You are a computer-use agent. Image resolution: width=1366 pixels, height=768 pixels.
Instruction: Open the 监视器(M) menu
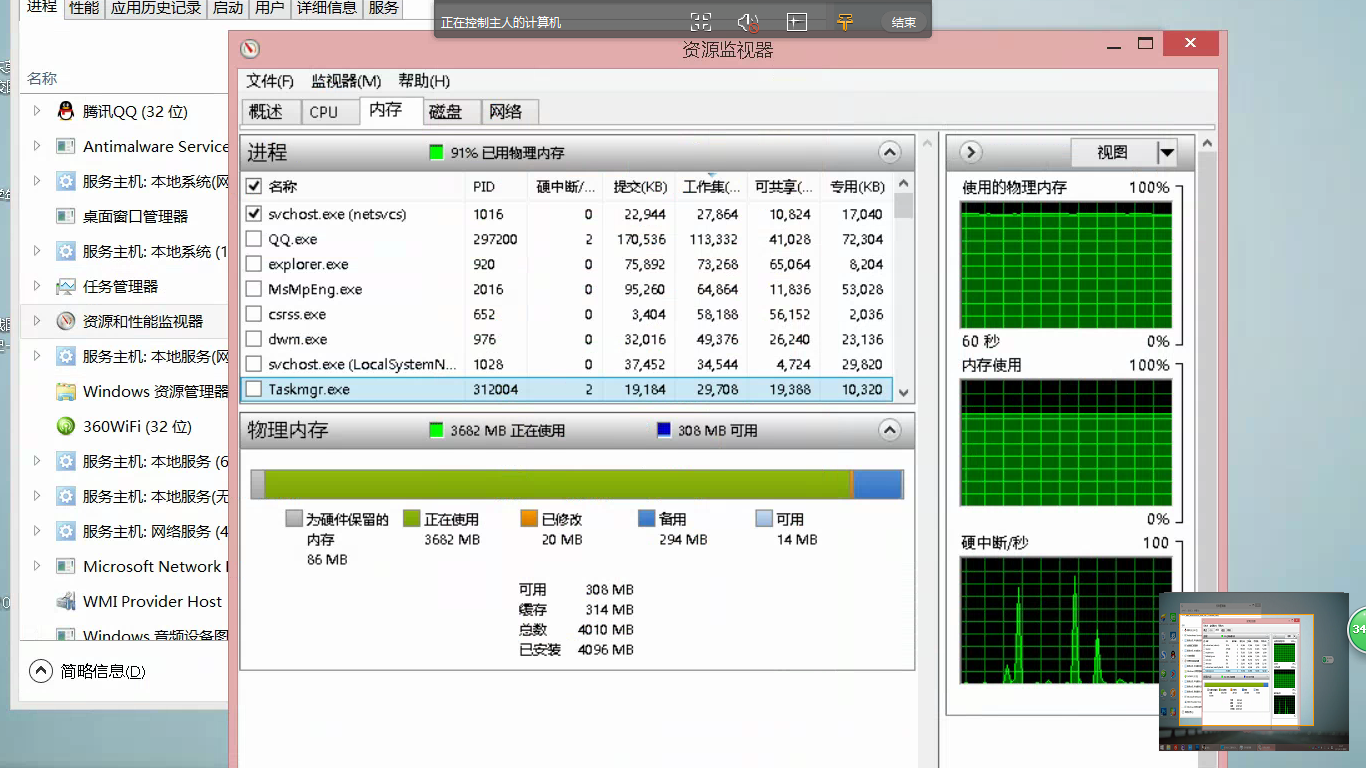(346, 81)
